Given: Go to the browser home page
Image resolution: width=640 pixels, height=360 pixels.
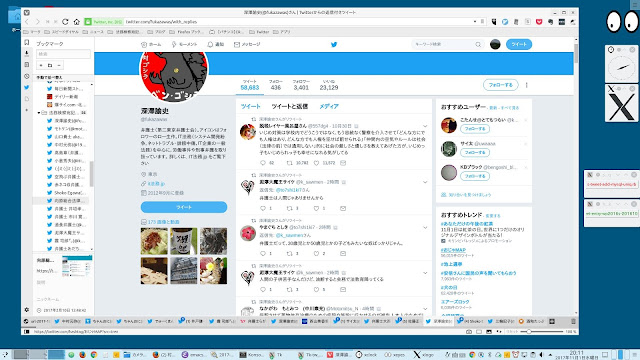Looking at the screenshot, I should (76, 22).
